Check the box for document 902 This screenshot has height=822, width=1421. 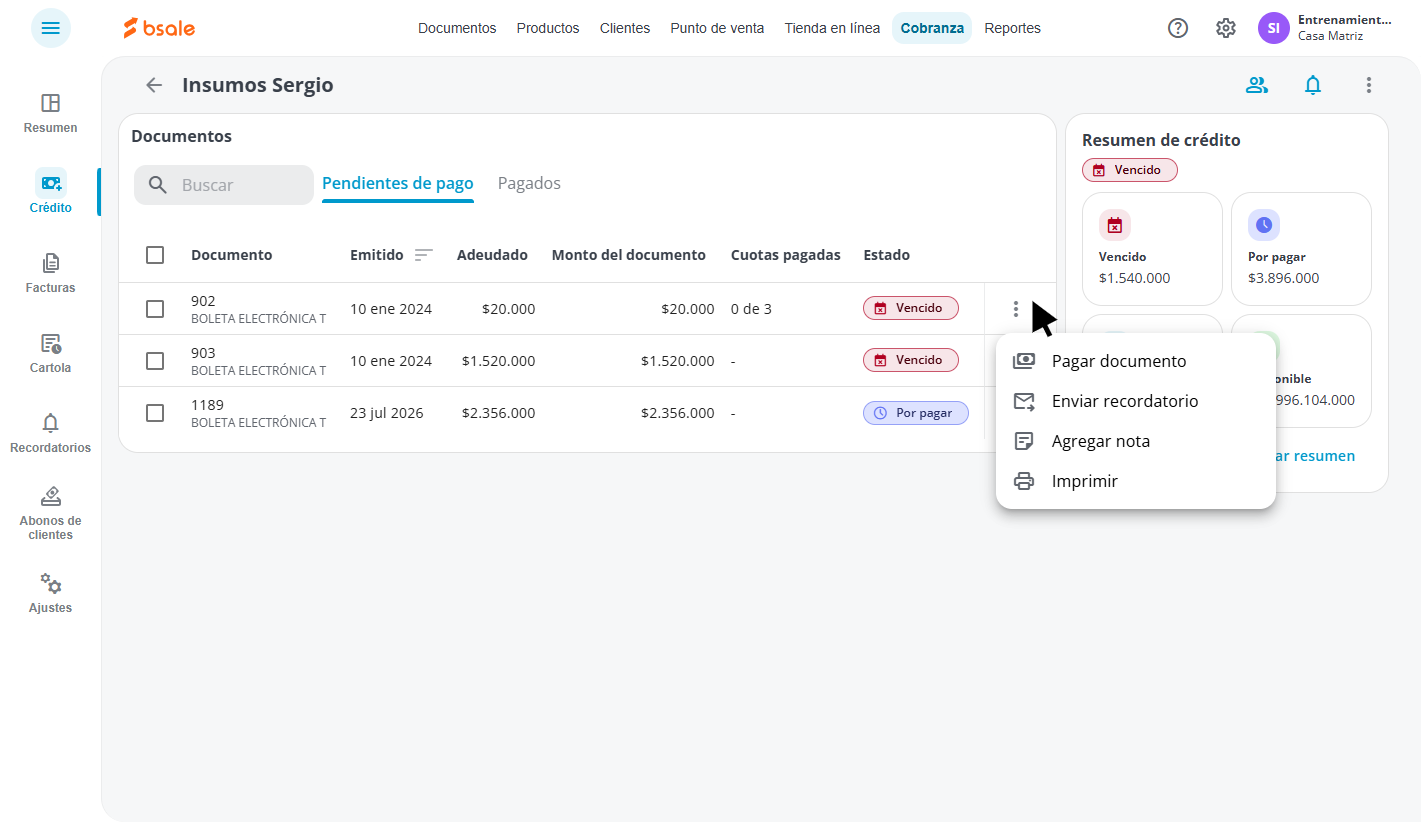click(x=155, y=309)
